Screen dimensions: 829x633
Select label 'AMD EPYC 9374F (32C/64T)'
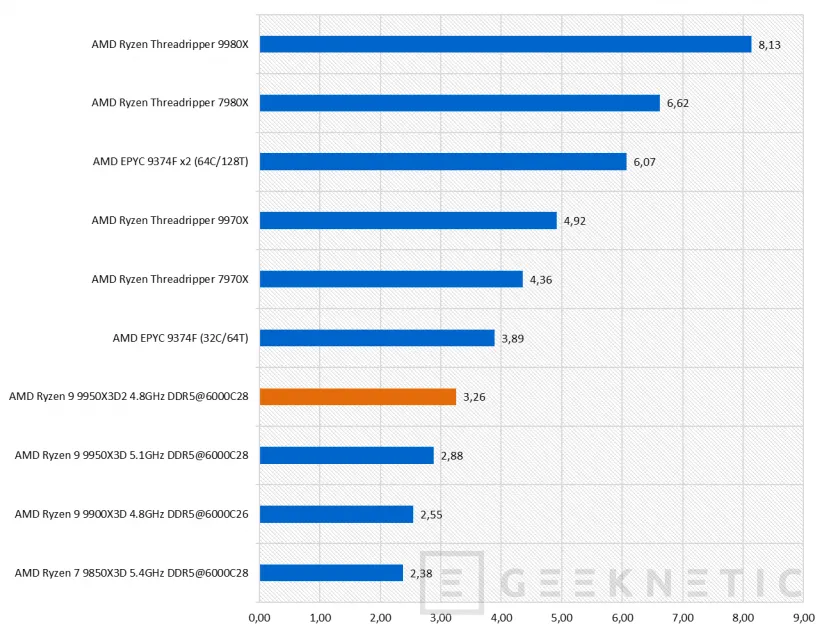point(180,338)
